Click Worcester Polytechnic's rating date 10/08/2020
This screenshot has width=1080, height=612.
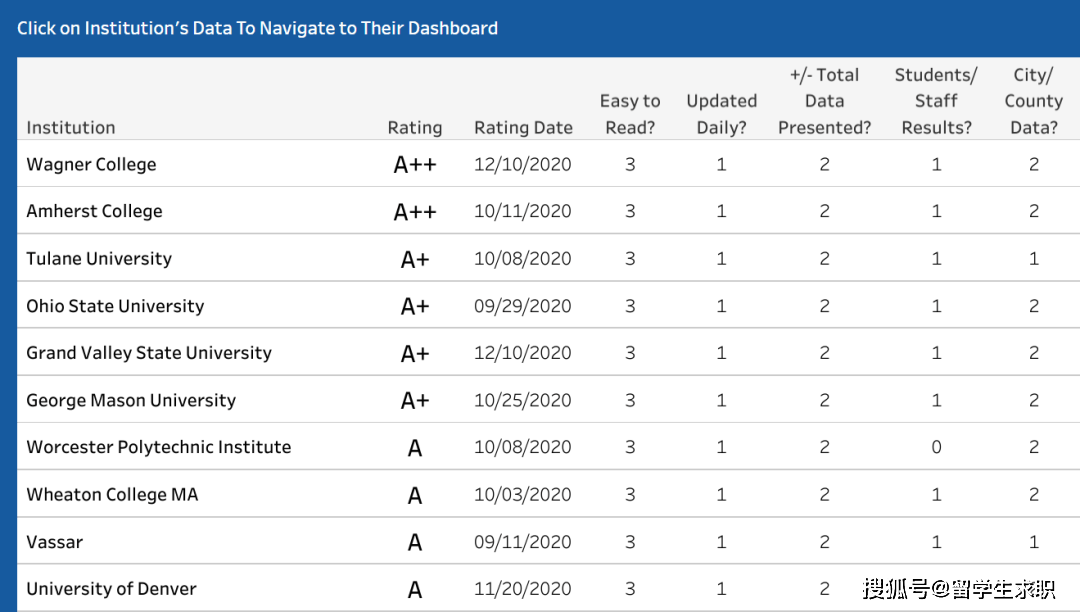tap(523, 447)
